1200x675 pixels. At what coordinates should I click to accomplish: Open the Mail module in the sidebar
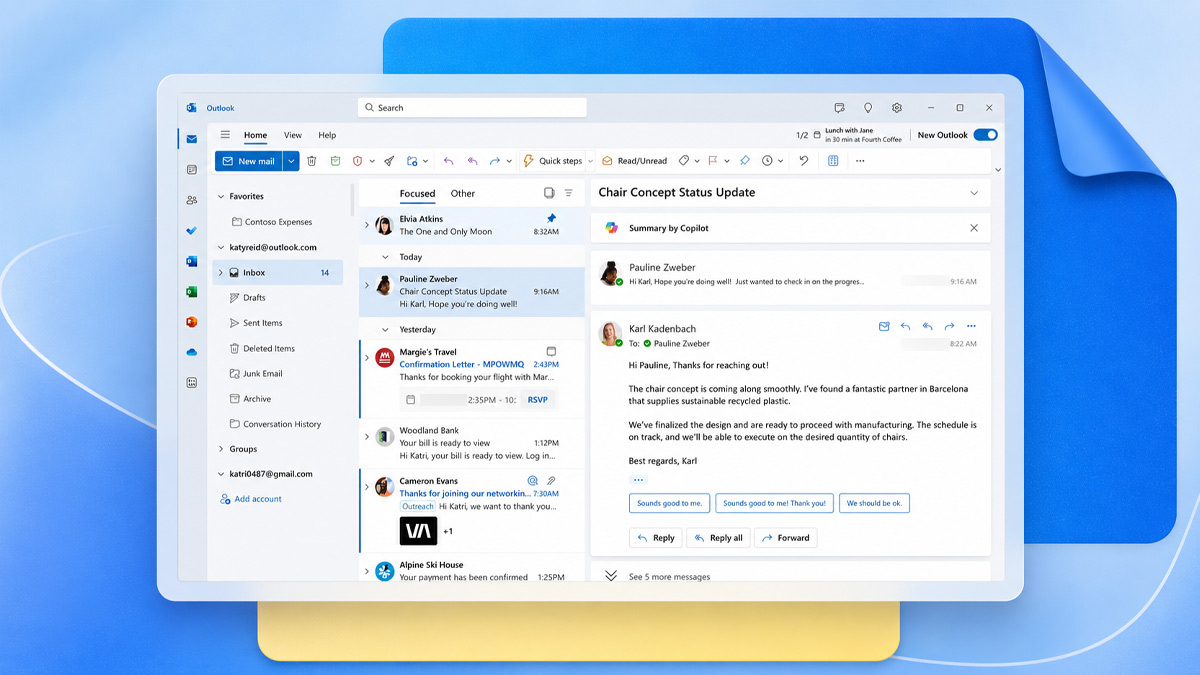tap(191, 139)
